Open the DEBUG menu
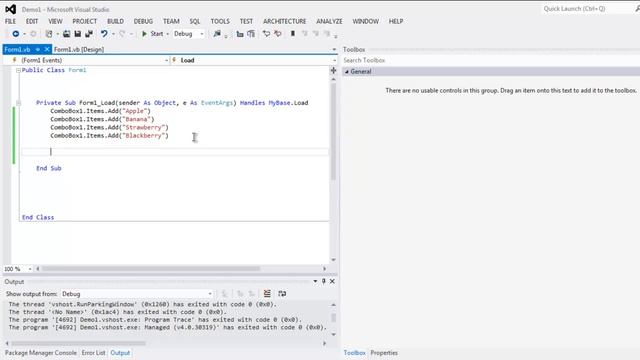Viewport: 640px width, 360px height. 143,21
